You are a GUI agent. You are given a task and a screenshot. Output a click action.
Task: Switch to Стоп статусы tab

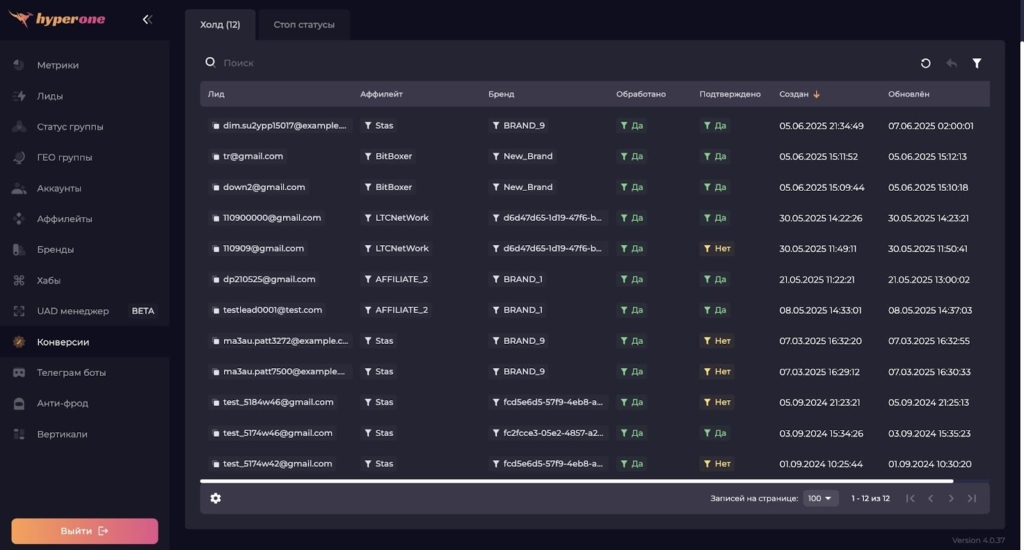pos(303,25)
